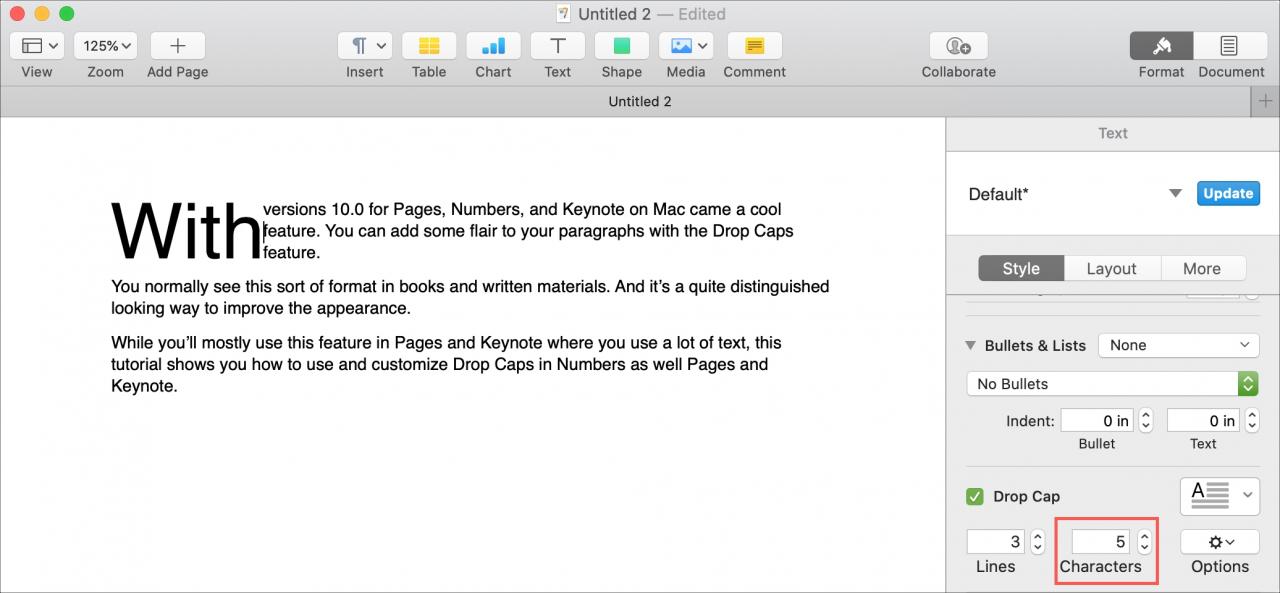
Task: Open the Drop Cap Options gear menu
Action: [x=1220, y=542]
